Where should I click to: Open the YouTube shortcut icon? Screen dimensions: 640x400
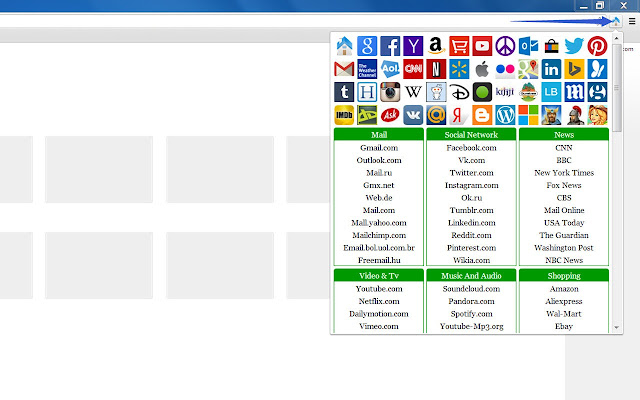482,46
